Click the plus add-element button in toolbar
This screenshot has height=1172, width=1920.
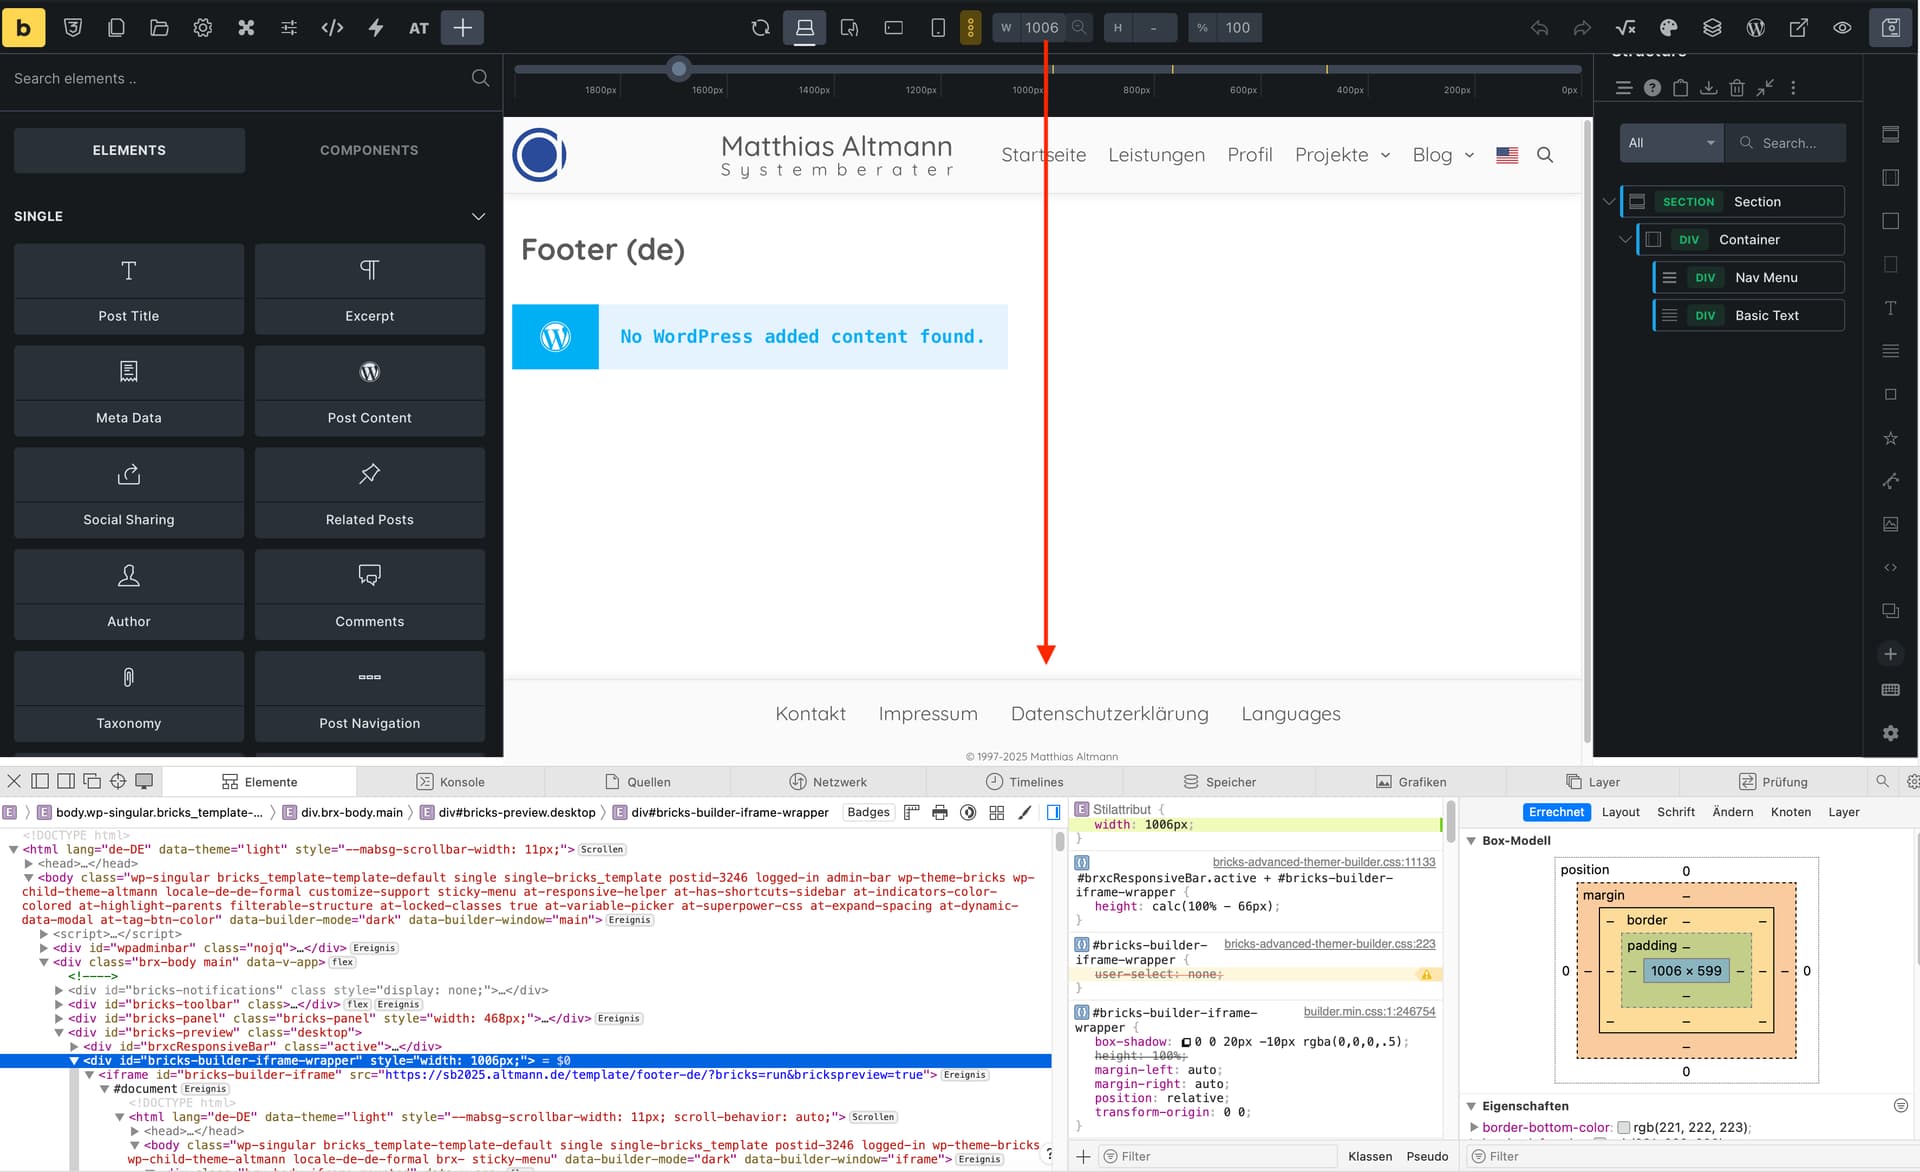pos(462,28)
